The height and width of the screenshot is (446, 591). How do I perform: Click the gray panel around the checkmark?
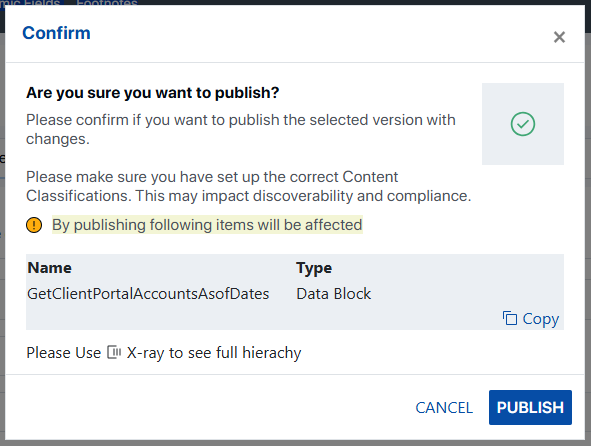point(523,124)
